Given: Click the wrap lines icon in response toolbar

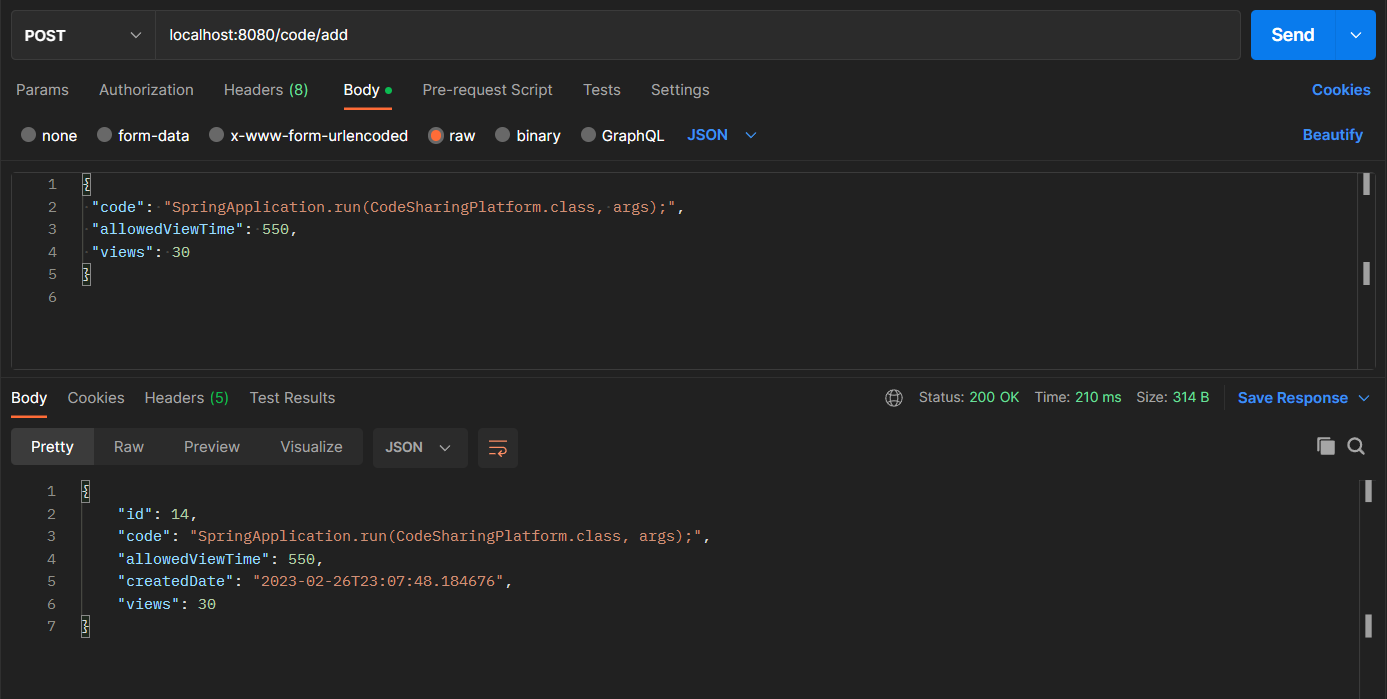Looking at the screenshot, I should point(498,448).
